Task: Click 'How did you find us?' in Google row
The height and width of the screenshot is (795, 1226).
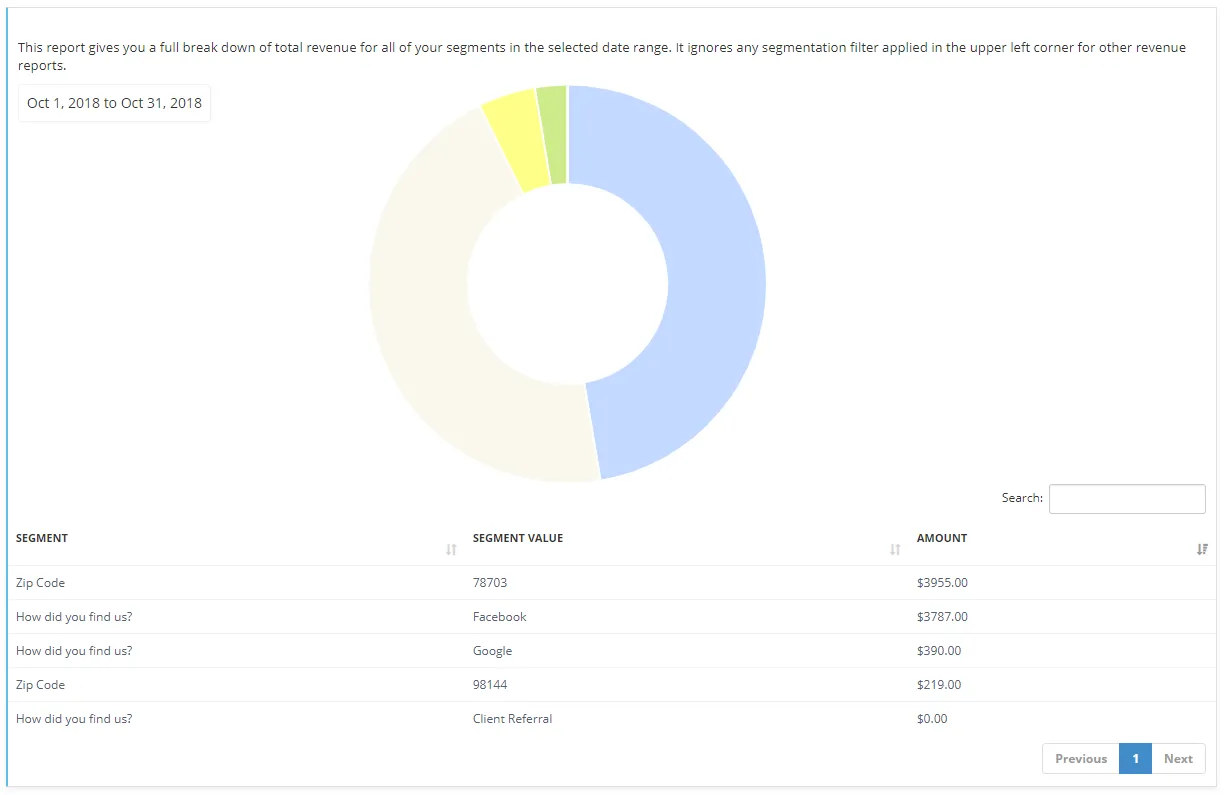Action: tap(74, 651)
